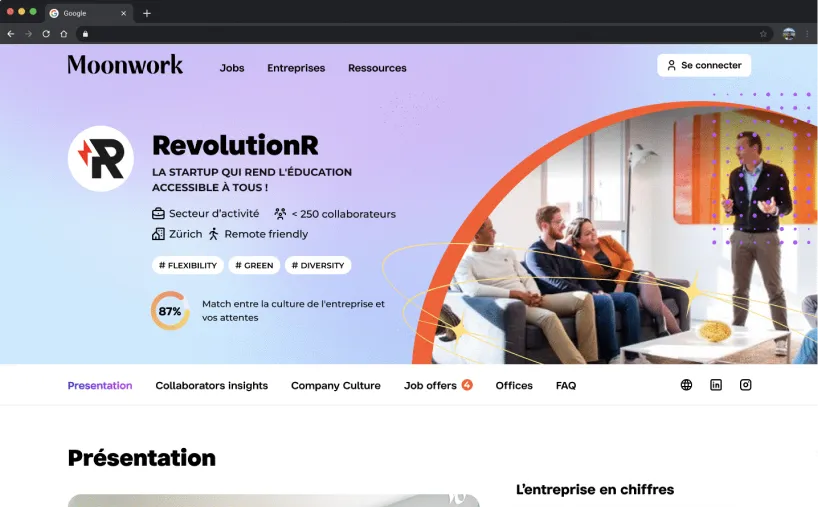Click the Moonwork logo
818x508 pixels.
pyautogui.click(x=125, y=65)
